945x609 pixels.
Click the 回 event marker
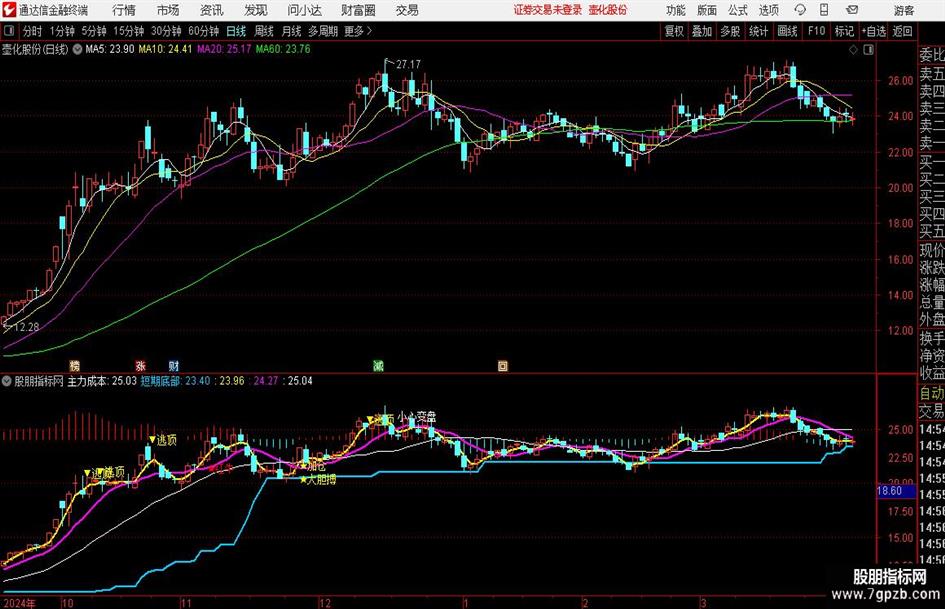[503, 365]
